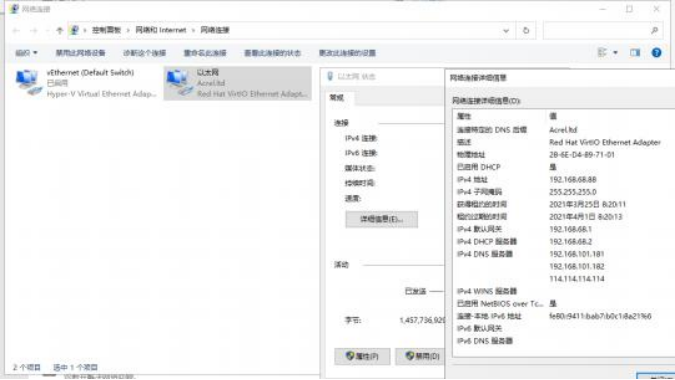Select the IPv4 地址 192.168.68.88 row
The width and height of the screenshot is (675, 380).
[564, 179]
